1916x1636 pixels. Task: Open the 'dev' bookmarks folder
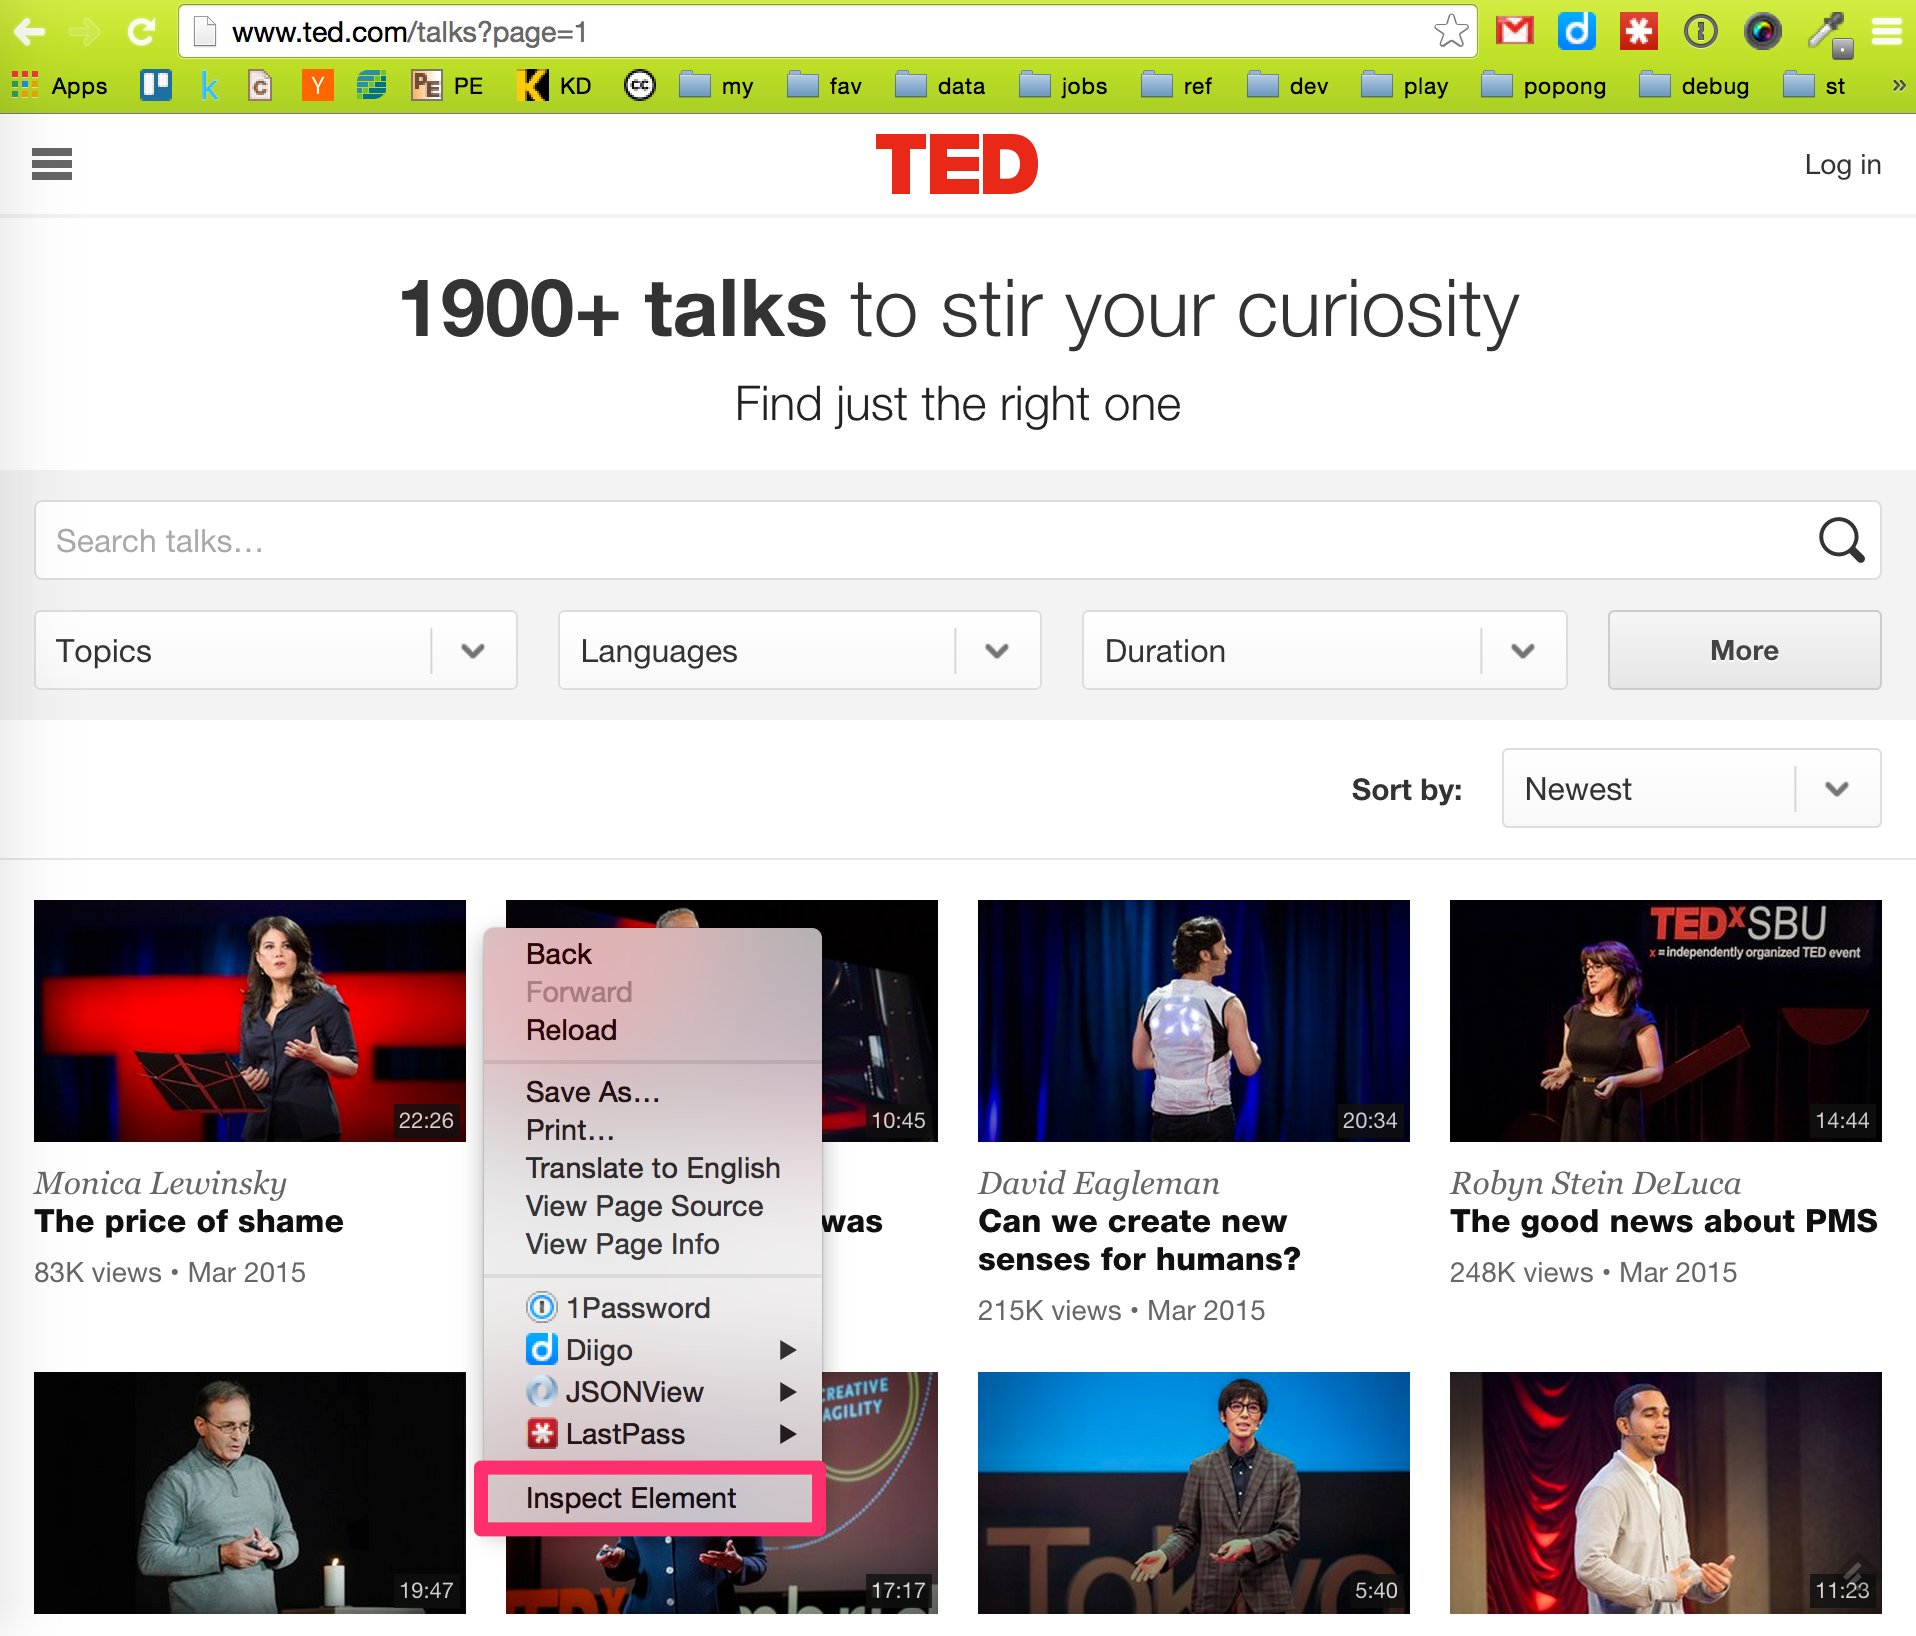click(1288, 86)
